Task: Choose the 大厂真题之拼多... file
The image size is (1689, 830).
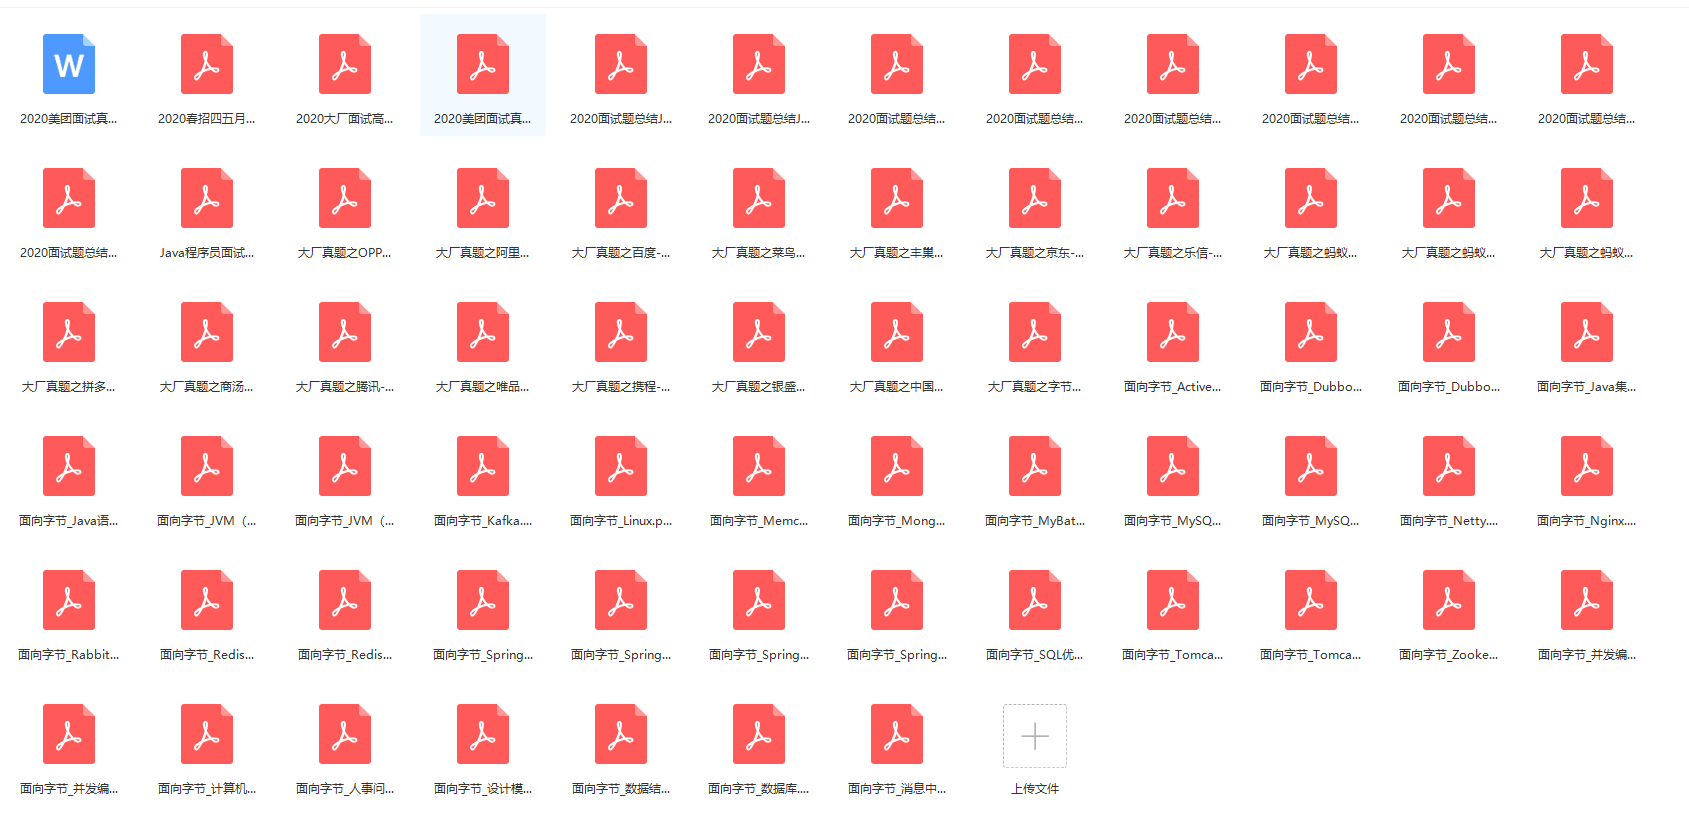Action: pos(69,332)
